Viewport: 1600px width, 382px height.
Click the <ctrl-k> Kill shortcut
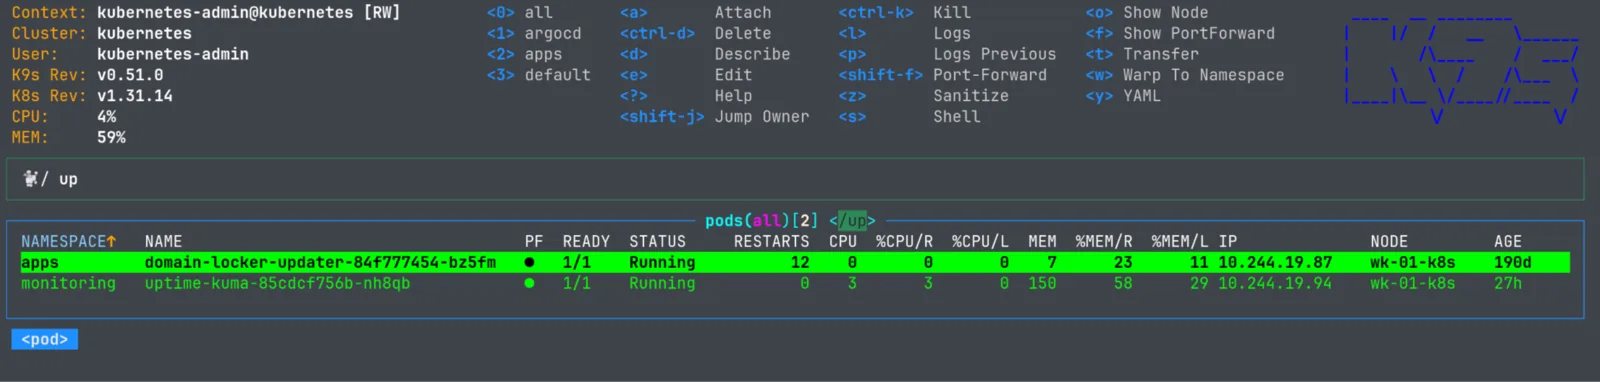pyautogui.click(x=904, y=12)
